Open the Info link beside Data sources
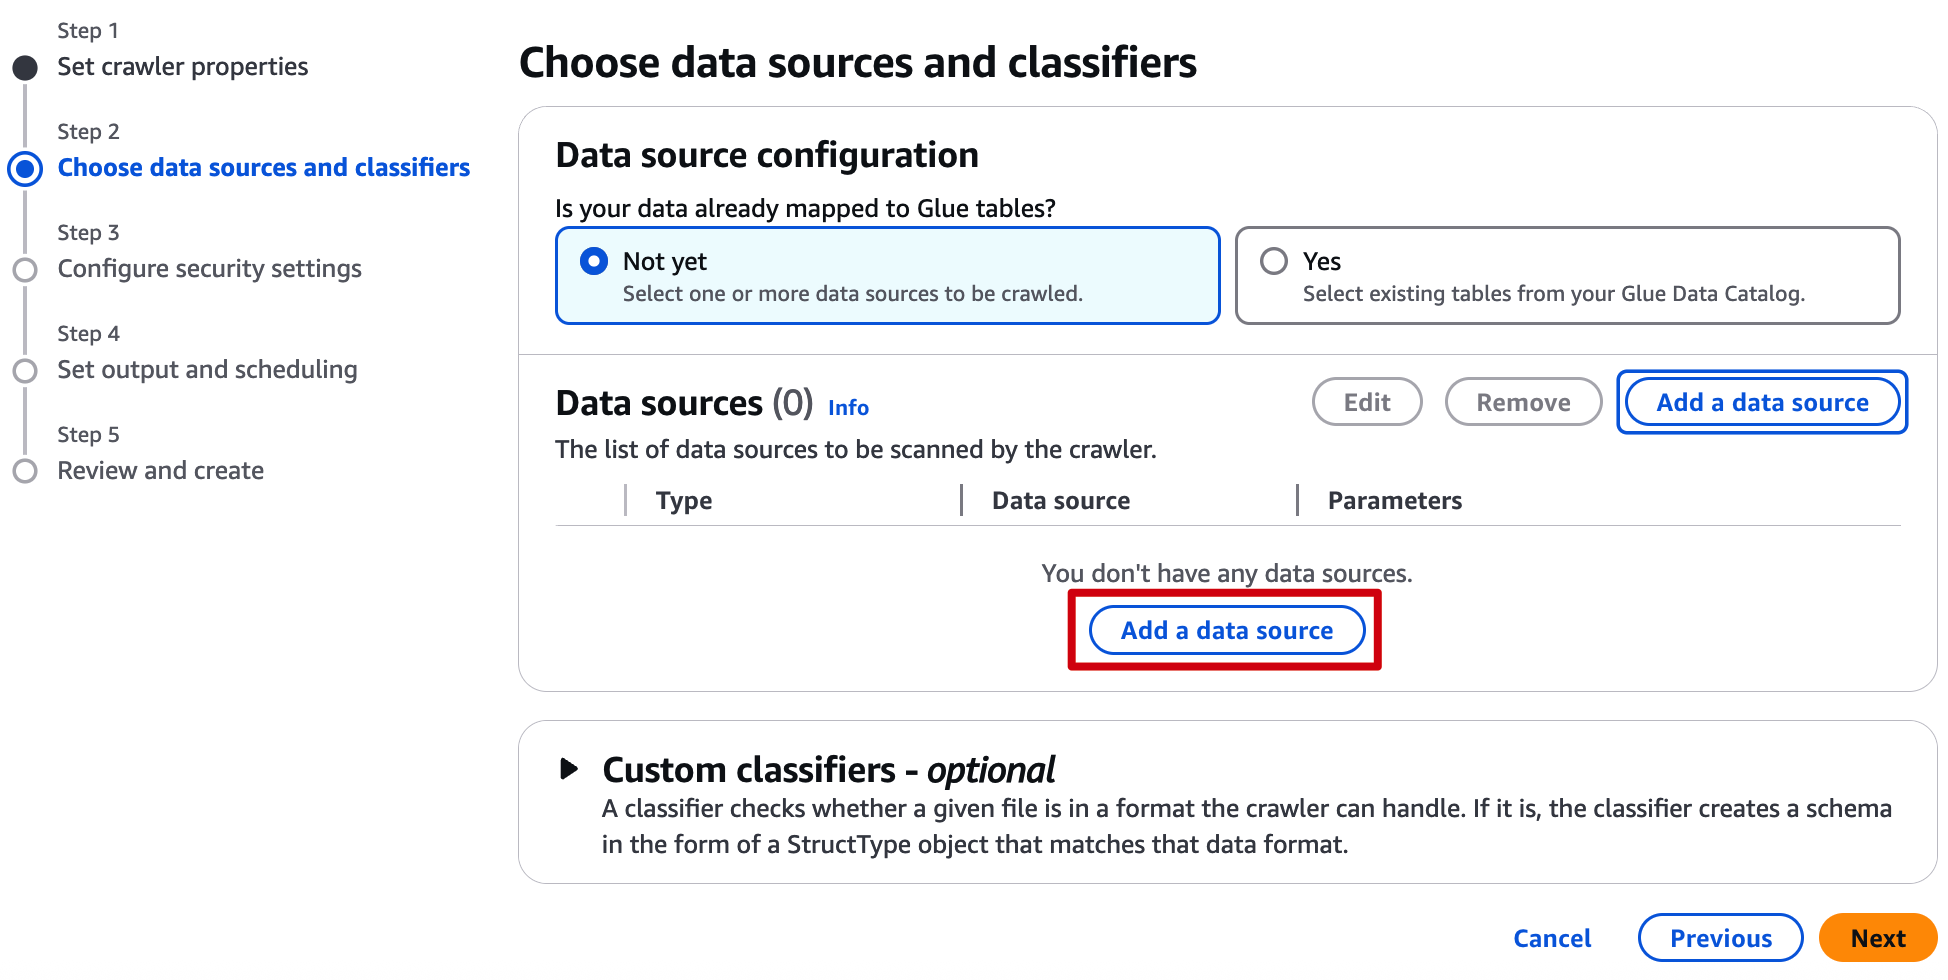This screenshot has height=980, width=1948. pos(848,407)
